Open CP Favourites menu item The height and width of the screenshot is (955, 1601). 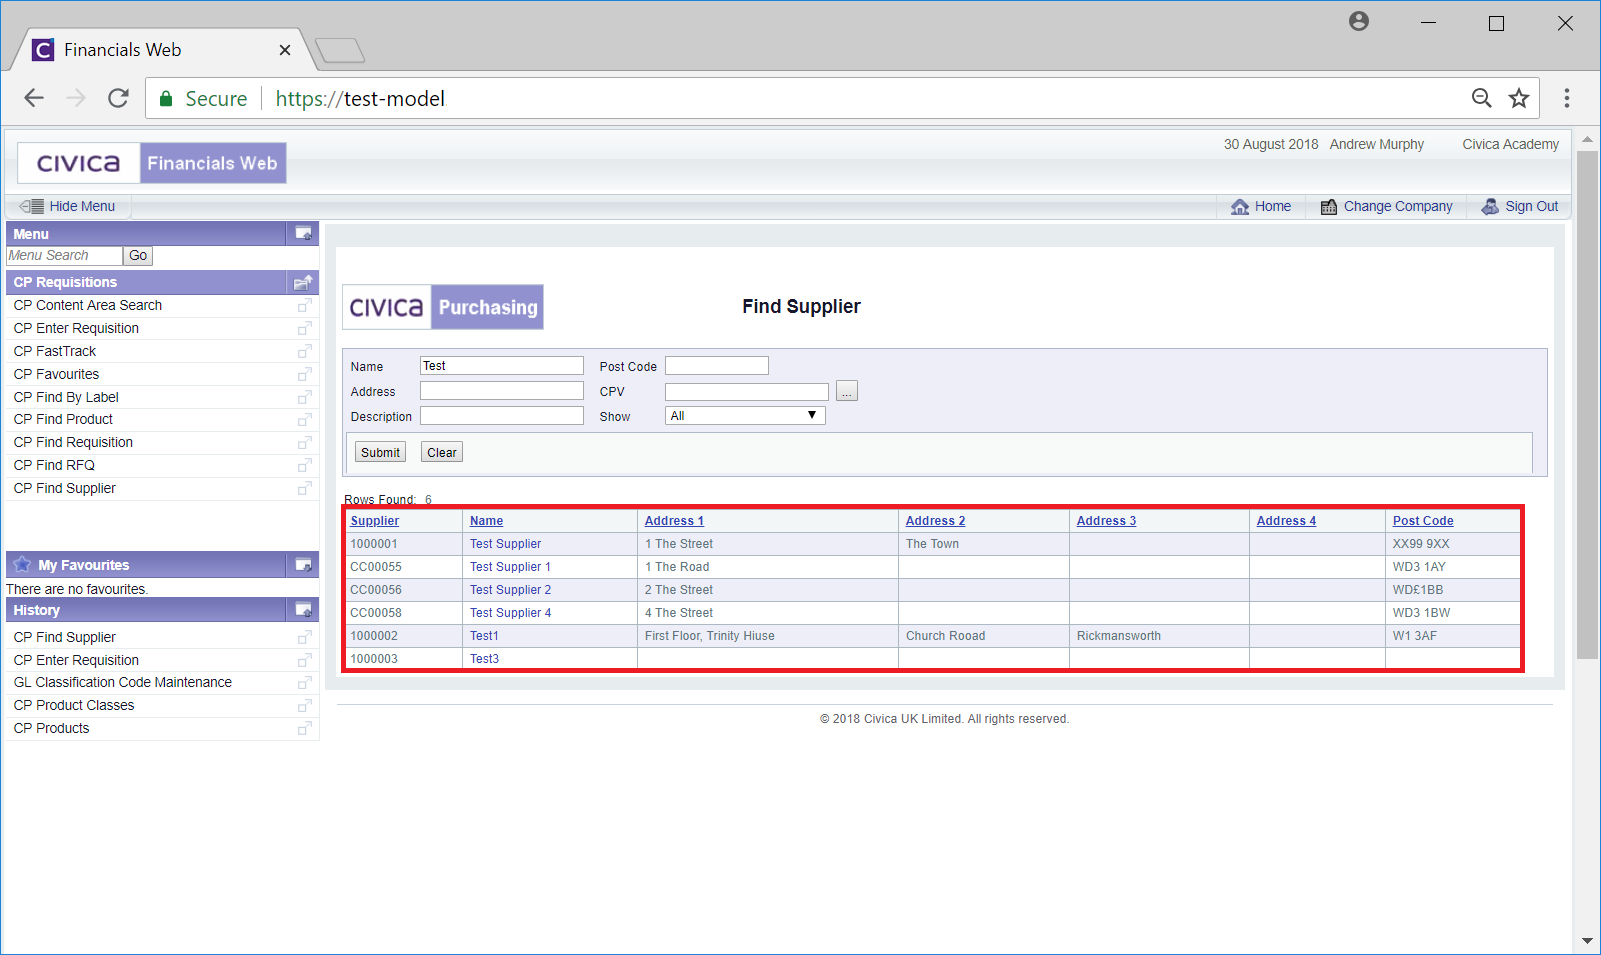pyautogui.click(x=56, y=374)
